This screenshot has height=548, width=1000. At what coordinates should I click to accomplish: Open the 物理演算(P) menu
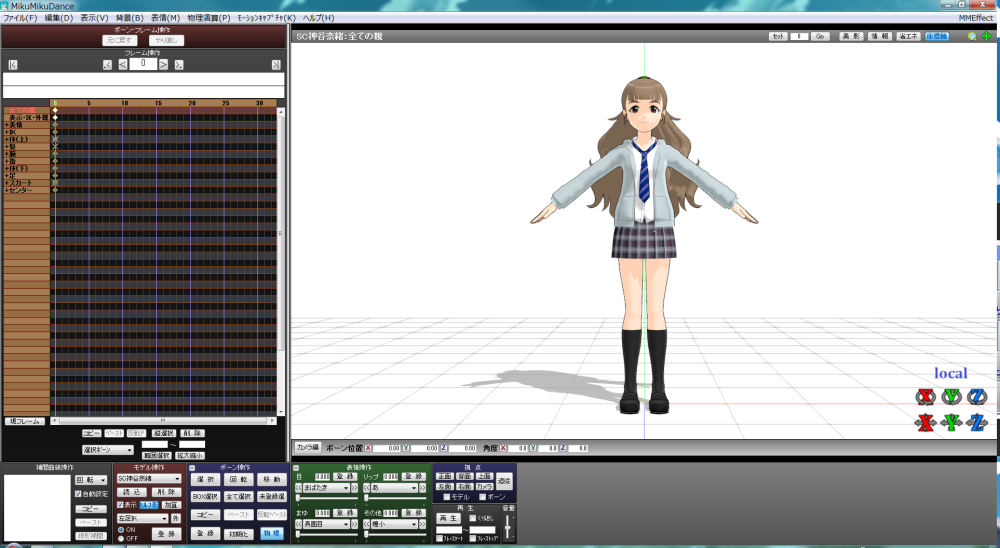coord(208,18)
